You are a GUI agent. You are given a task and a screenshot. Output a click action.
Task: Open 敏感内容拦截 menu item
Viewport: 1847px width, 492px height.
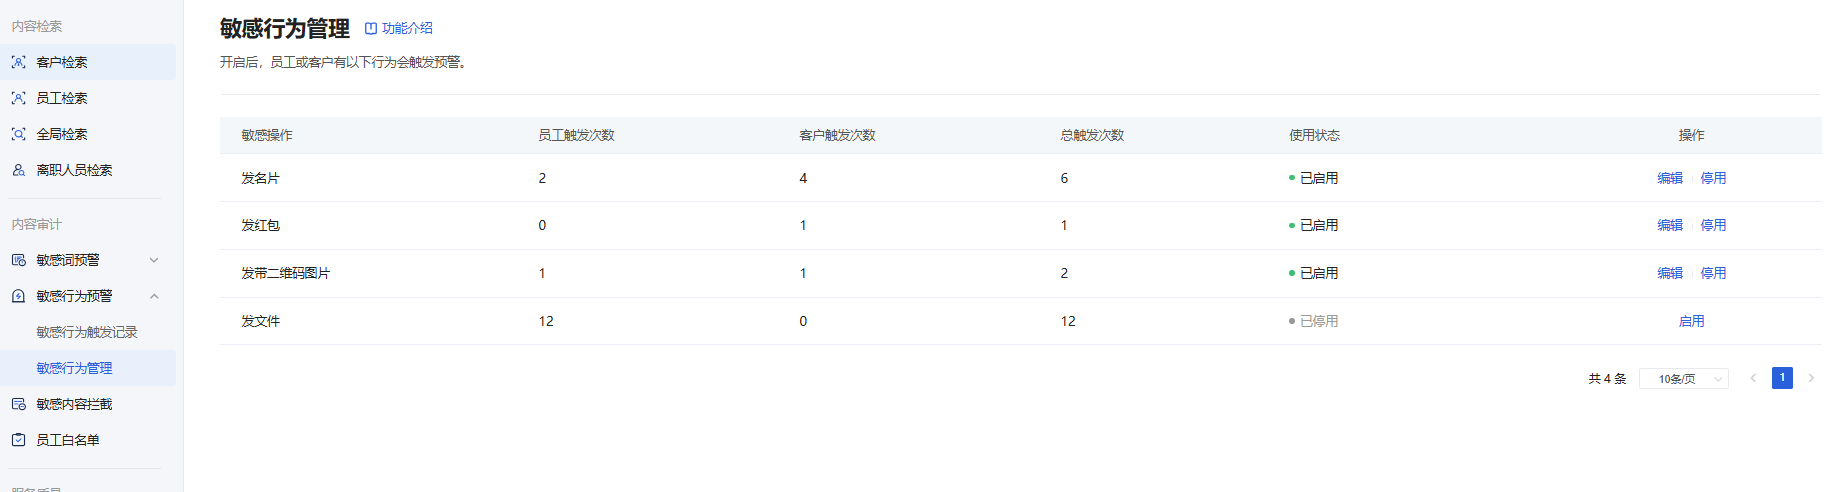88,404
